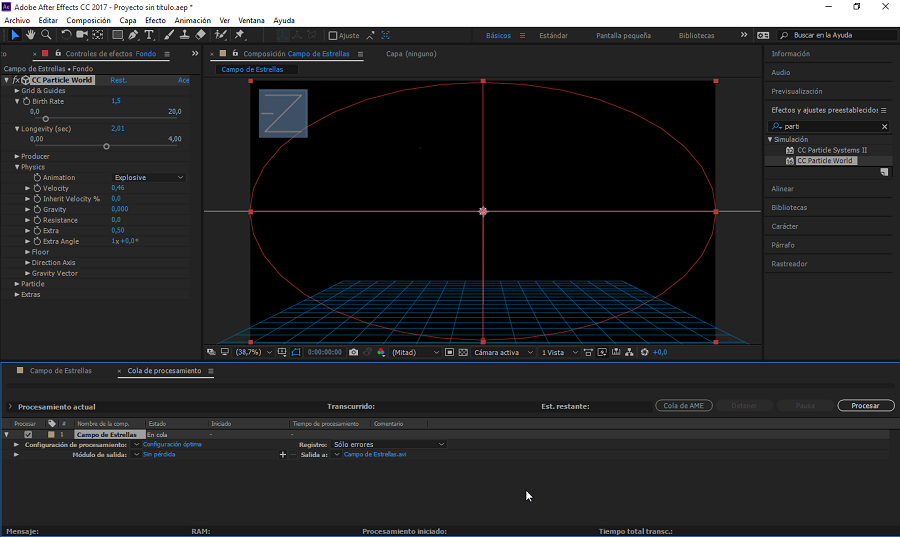Open the Sin pérdida output module link
Screen dimensions: 900x537
click(159, 454)
